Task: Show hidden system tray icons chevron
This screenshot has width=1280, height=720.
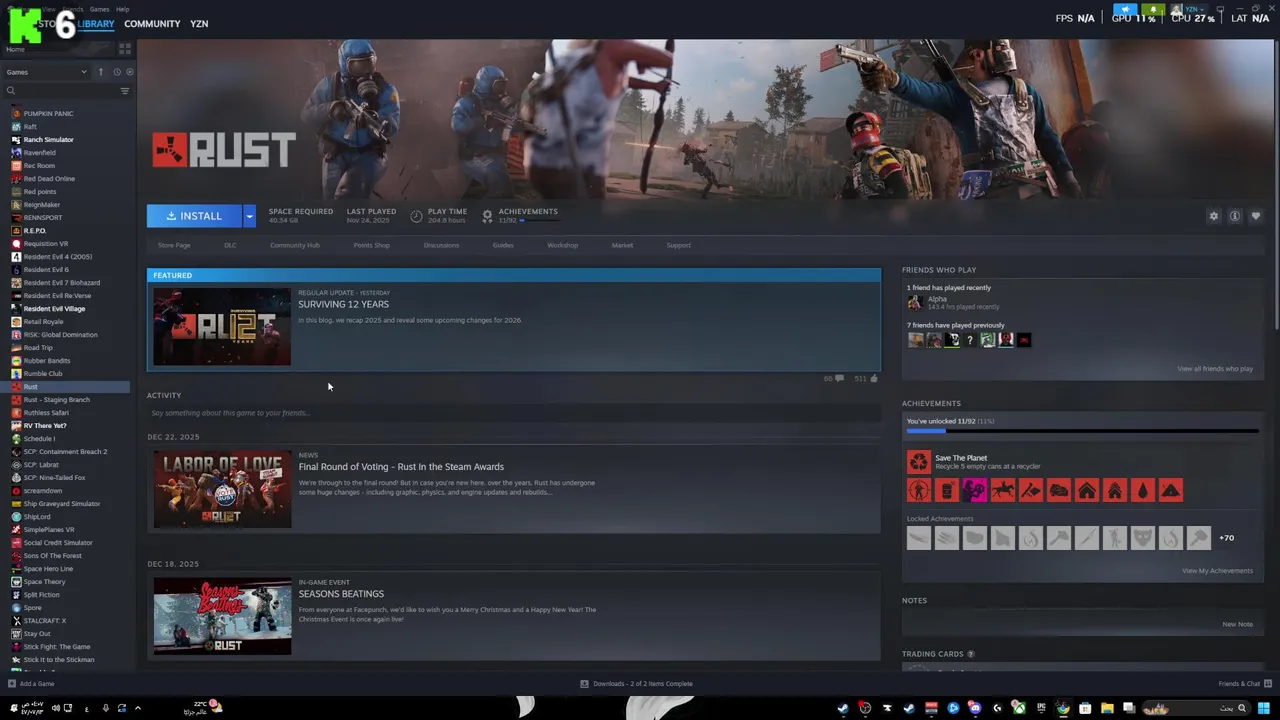Action: pos(138,708)
